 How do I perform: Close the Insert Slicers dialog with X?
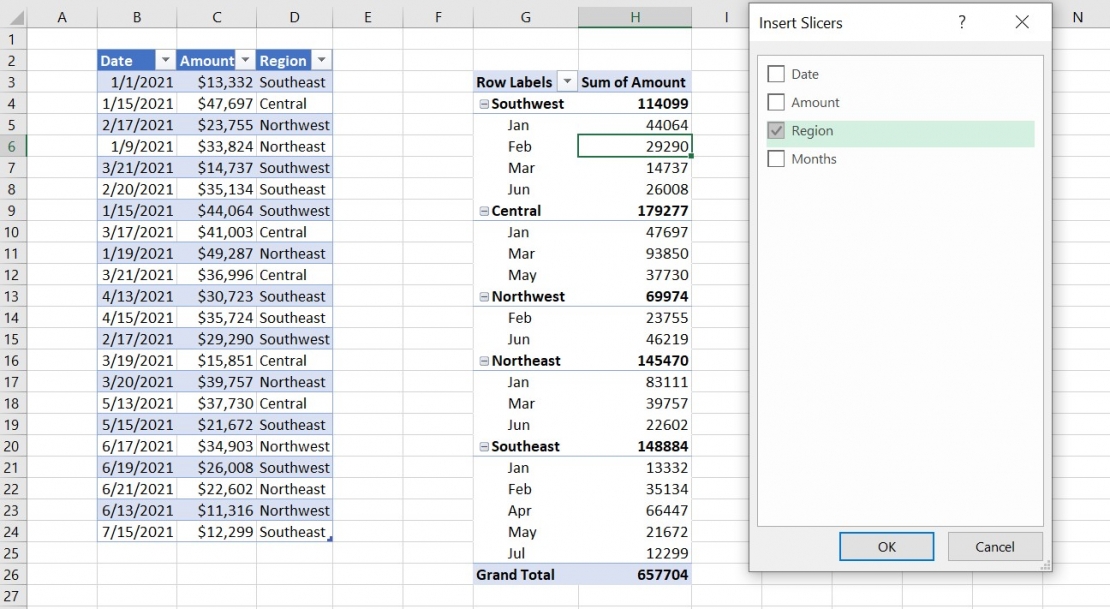point(1022,21)
